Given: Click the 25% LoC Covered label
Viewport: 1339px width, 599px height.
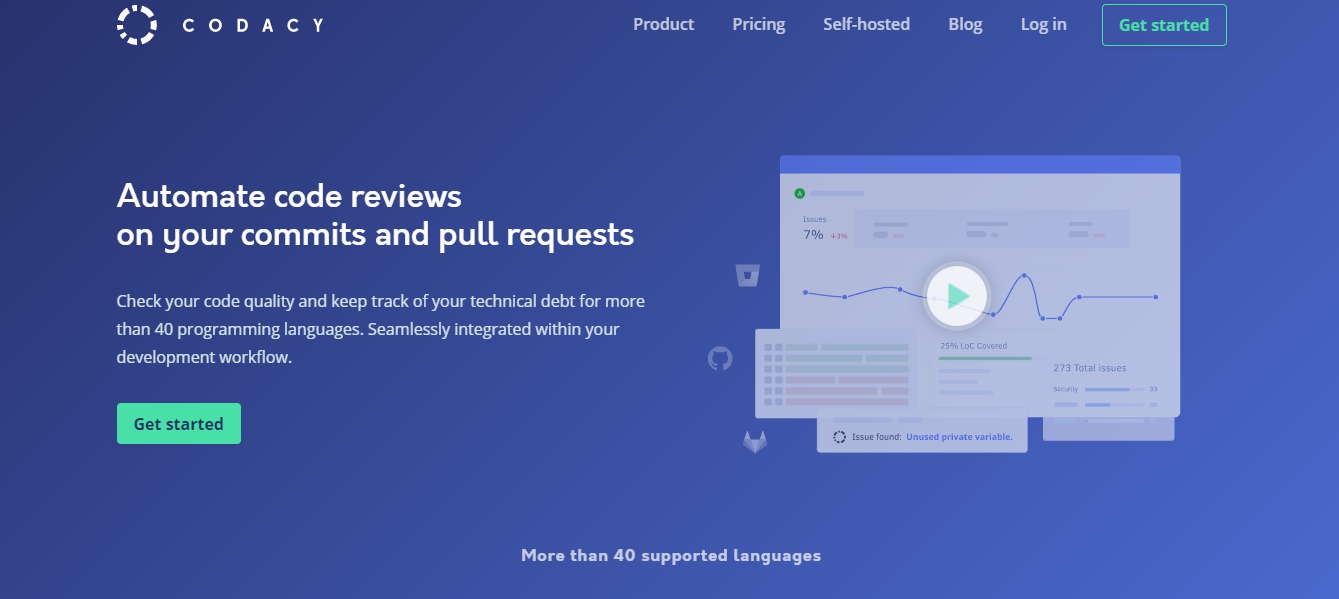Looking at the screenshot, I should [x=973, y=346].
